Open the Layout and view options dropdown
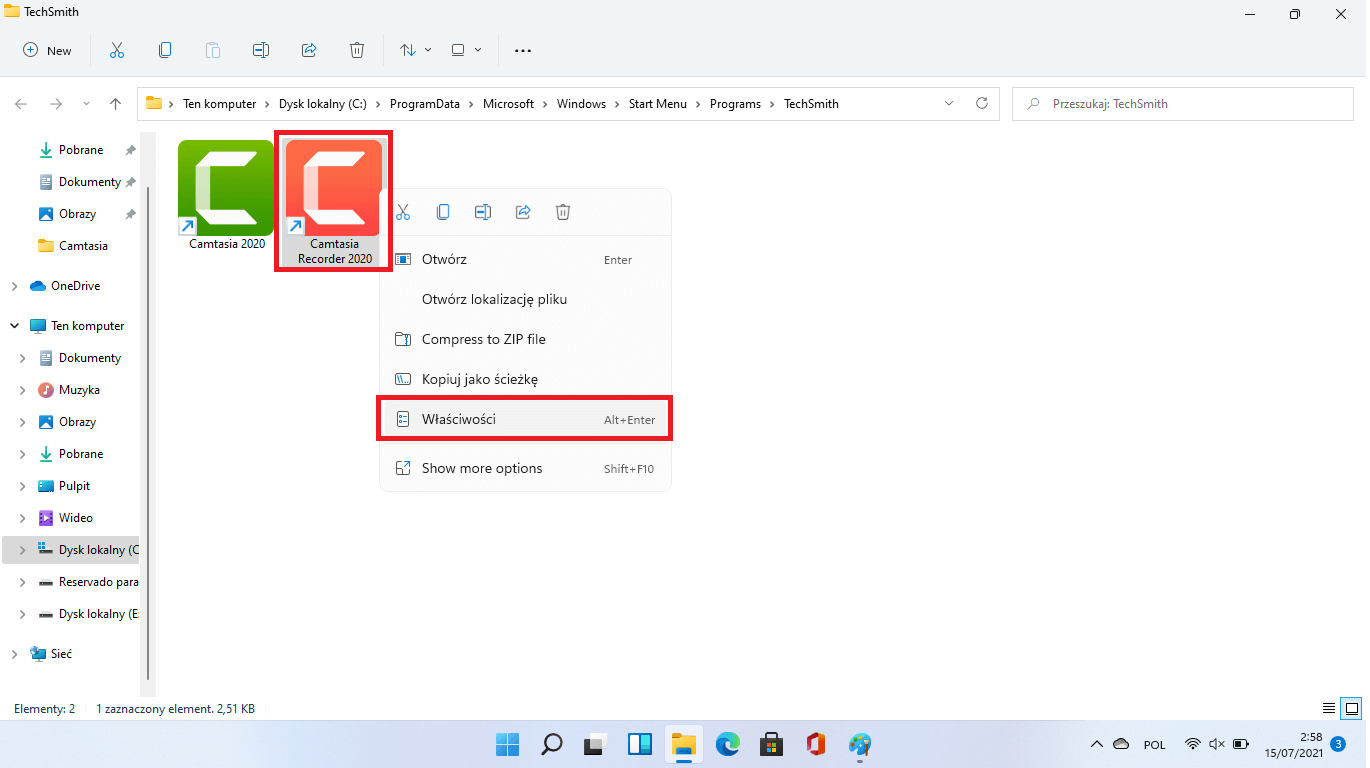The image size is (1370, 768). tap(466, 50)
